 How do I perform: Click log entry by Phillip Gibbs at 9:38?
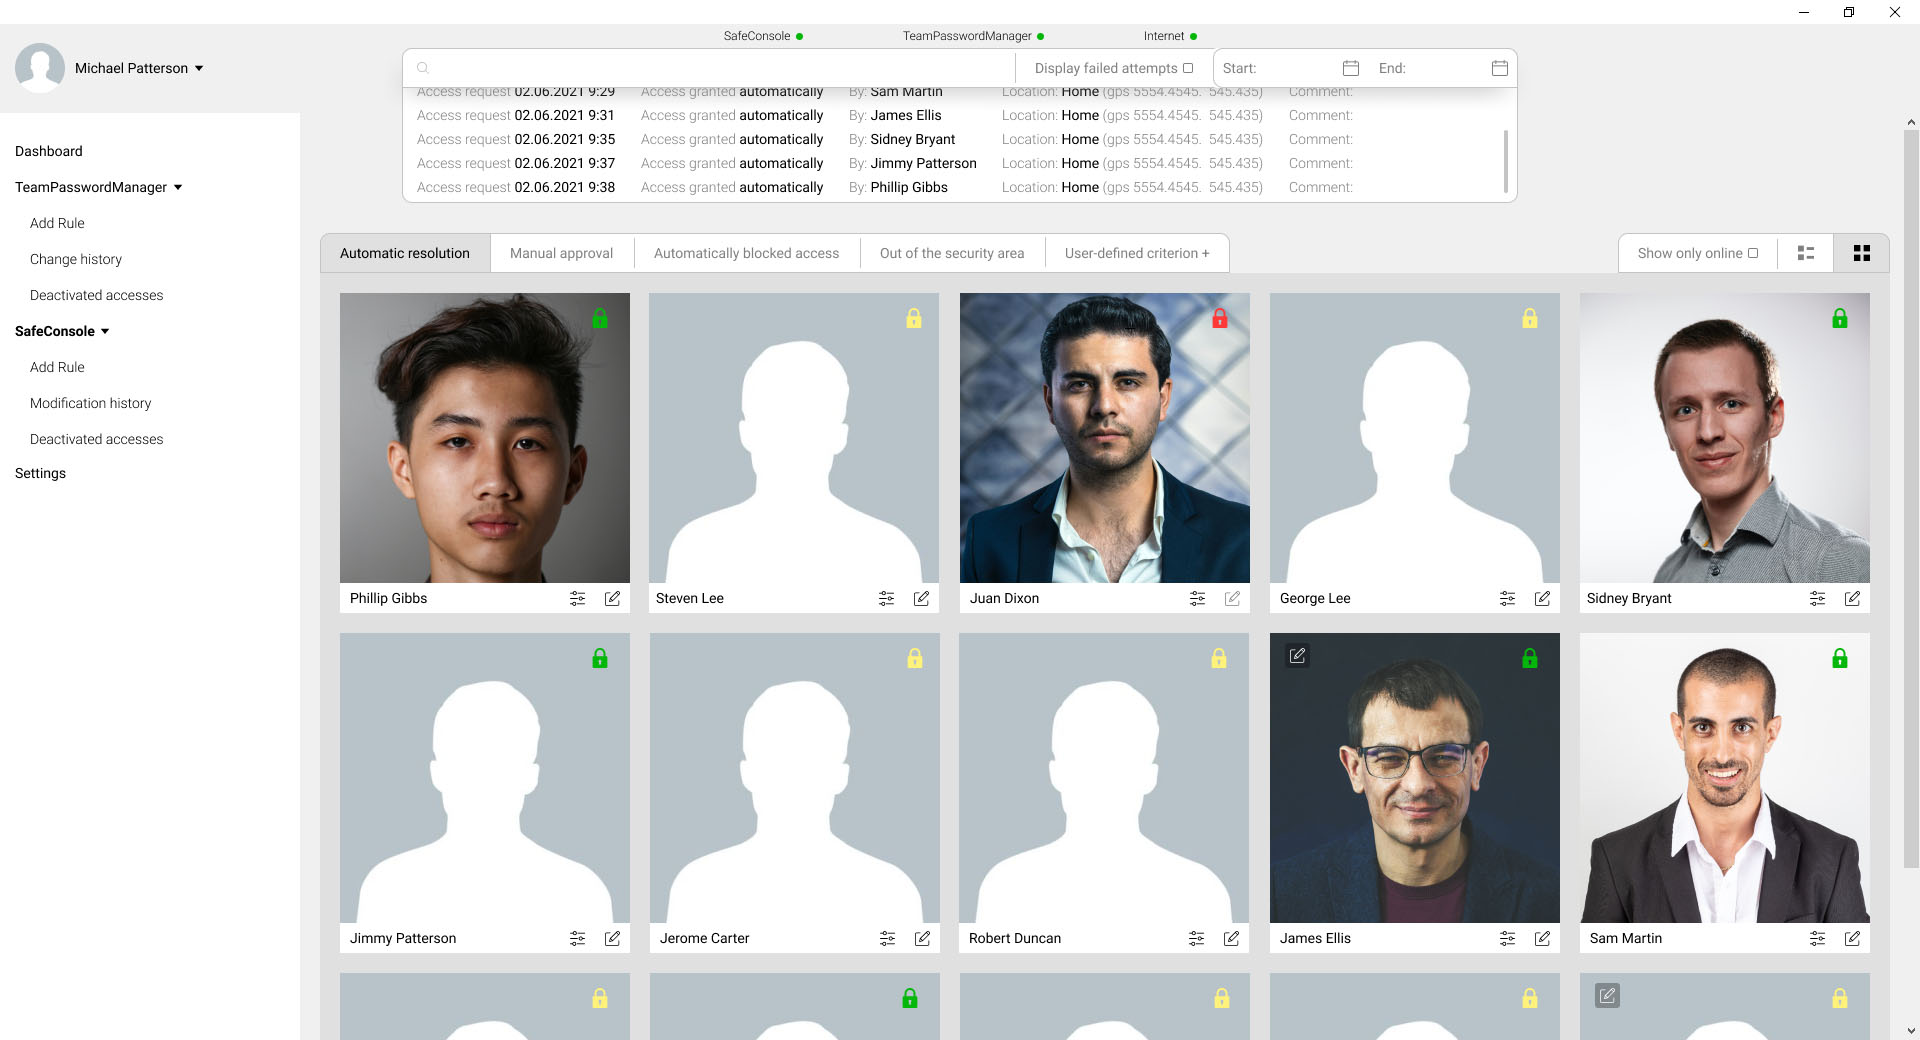click(885, 187)
